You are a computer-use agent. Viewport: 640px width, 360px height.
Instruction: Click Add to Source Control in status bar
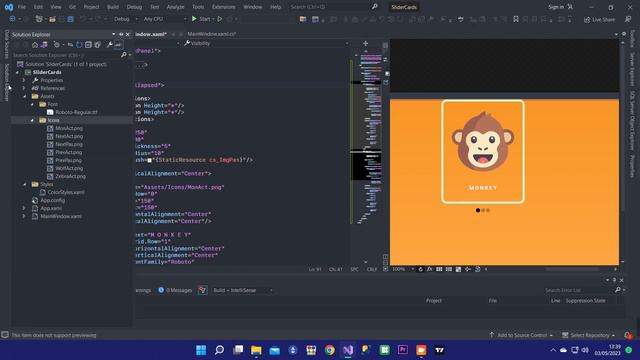pos(521,335)
